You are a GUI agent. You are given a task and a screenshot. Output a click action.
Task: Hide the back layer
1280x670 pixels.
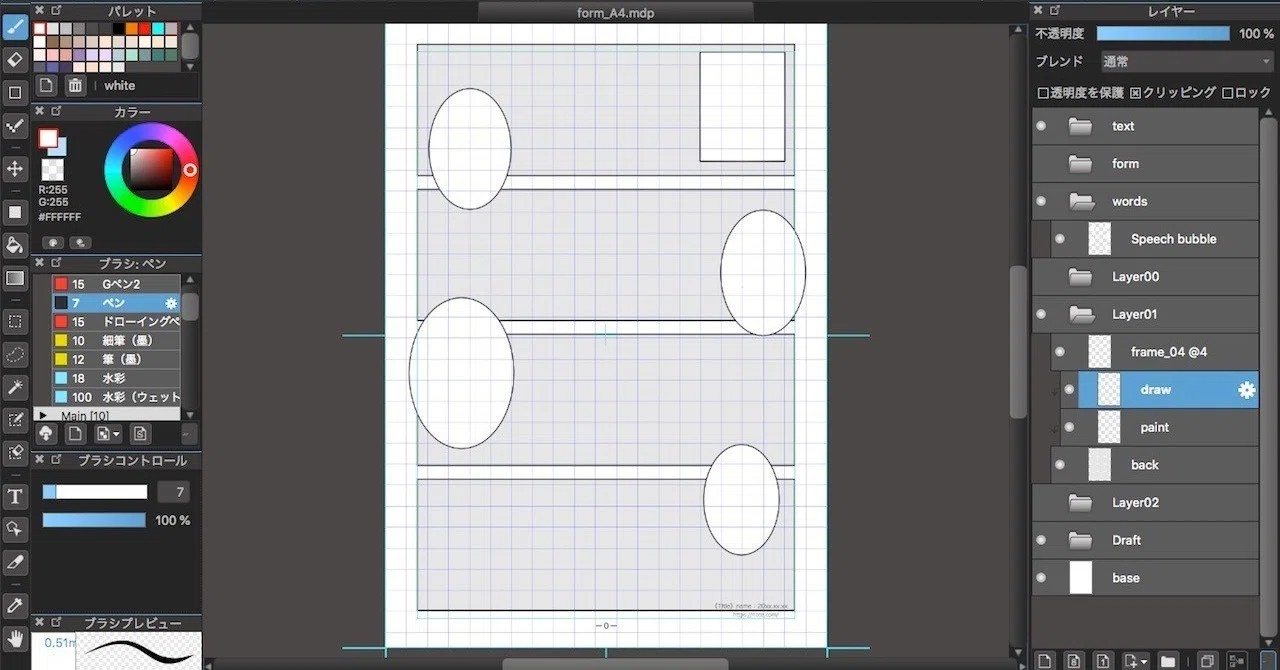pyautogui.click(x=1060, y=465)
